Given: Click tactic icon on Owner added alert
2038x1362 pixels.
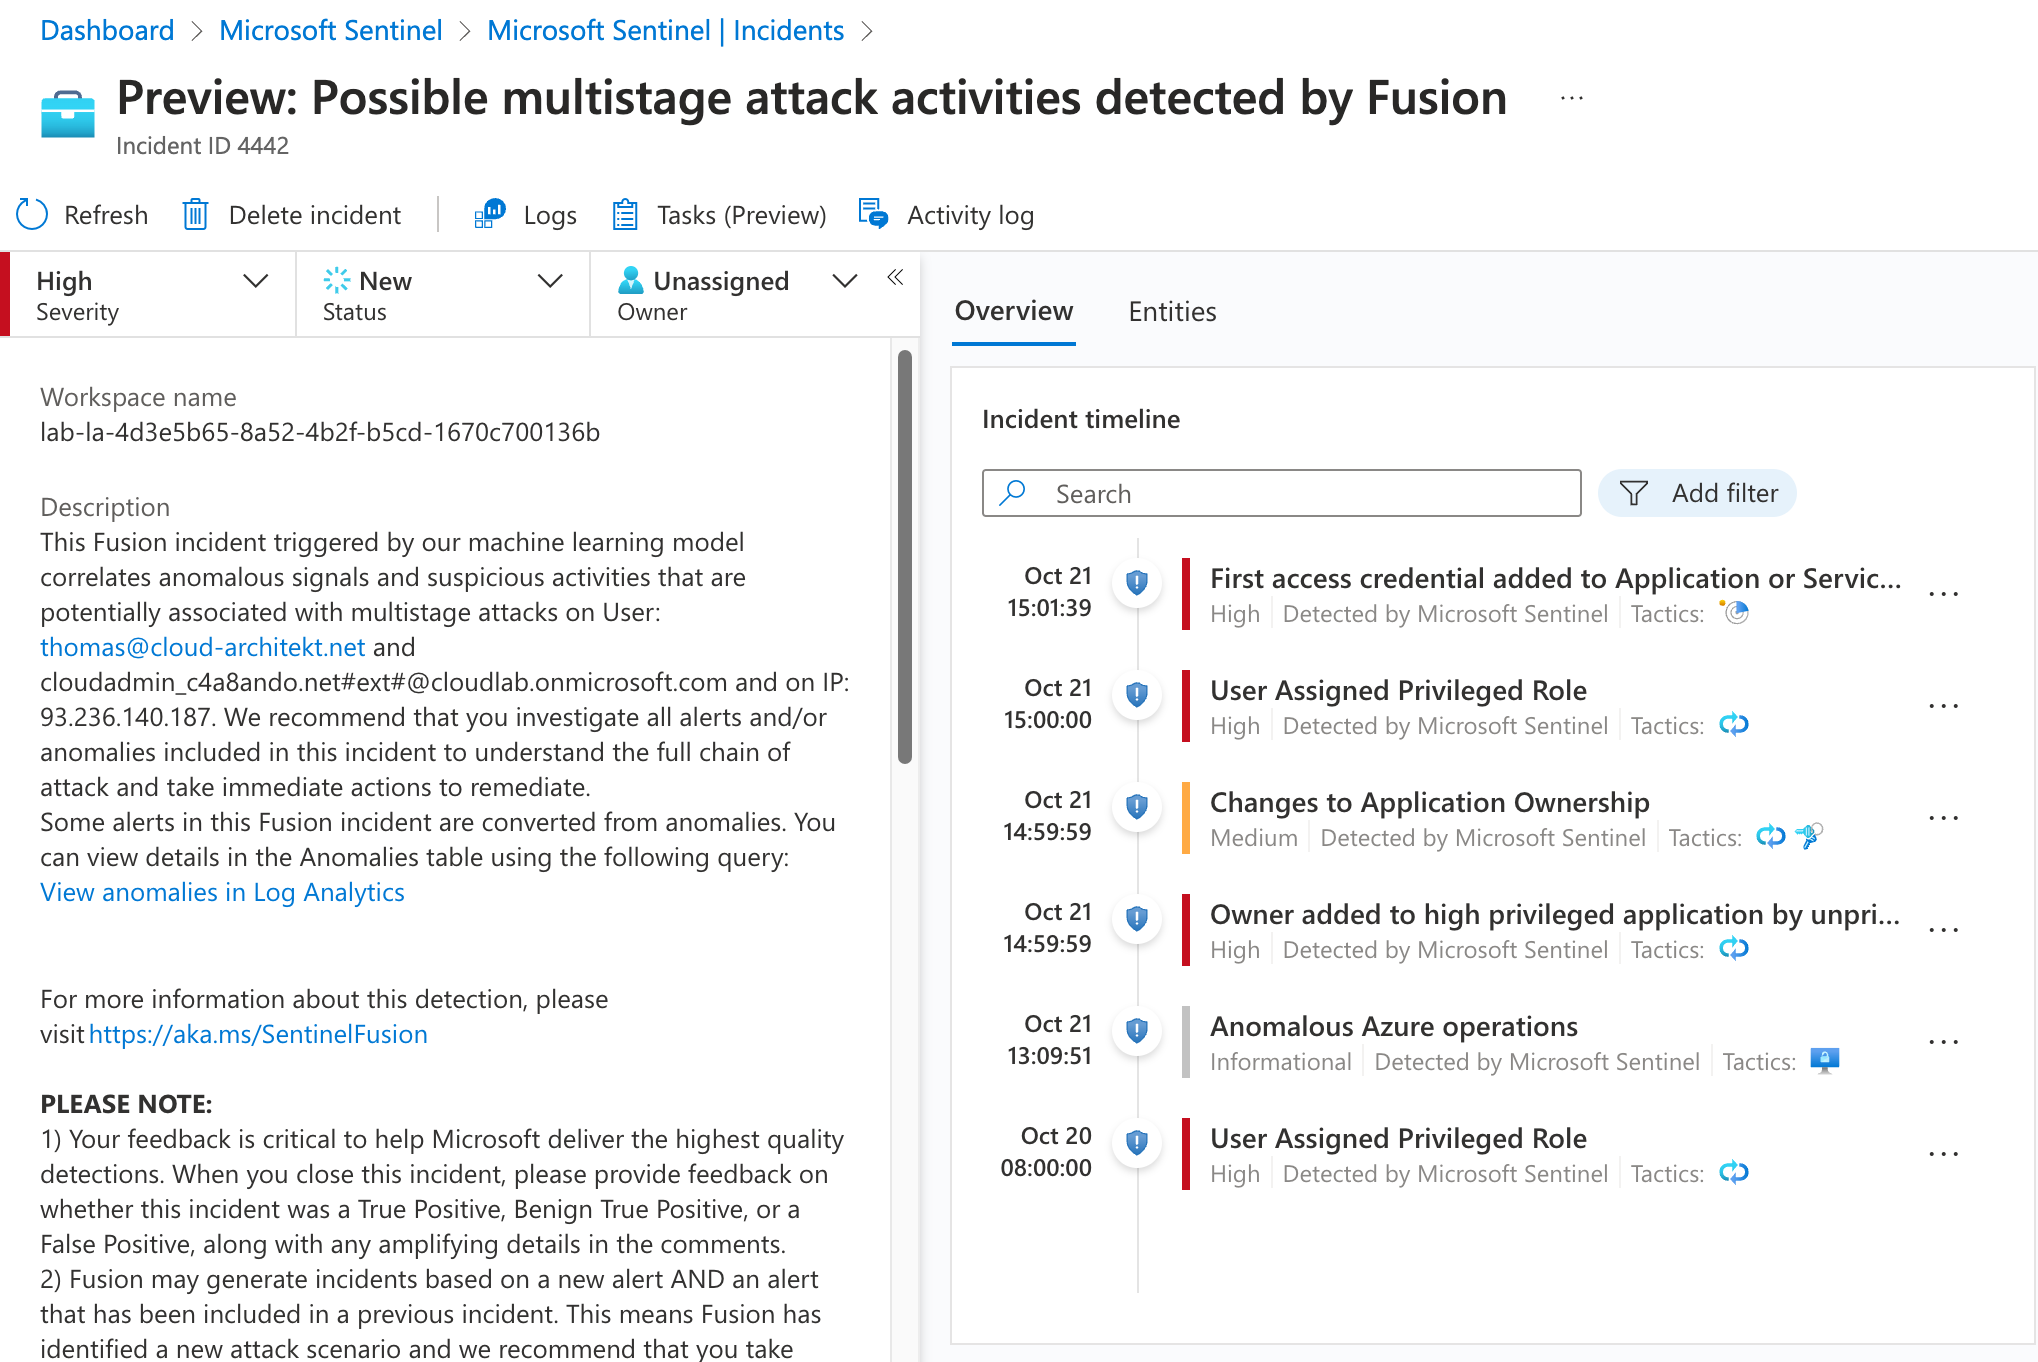Looking at the screenshot, I should pyautogui.click(x=1734, y=948).
